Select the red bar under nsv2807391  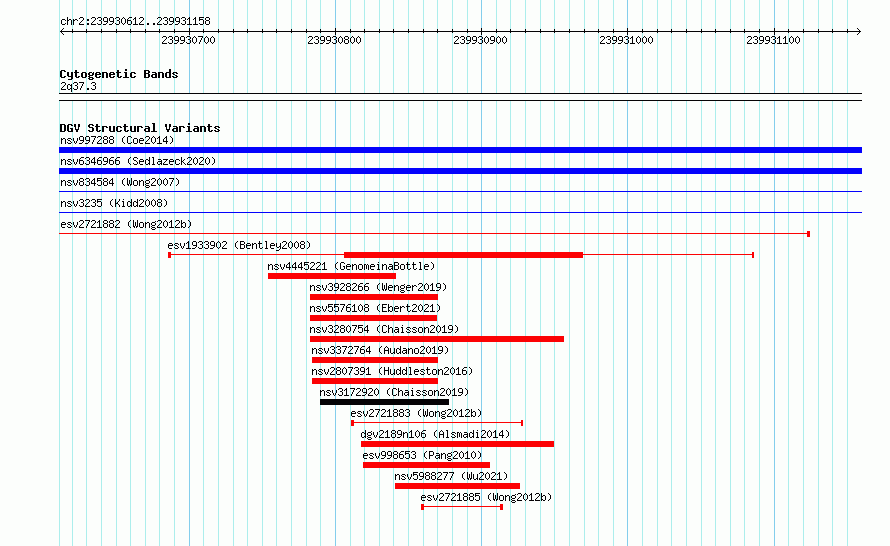(x=375, y=381)
